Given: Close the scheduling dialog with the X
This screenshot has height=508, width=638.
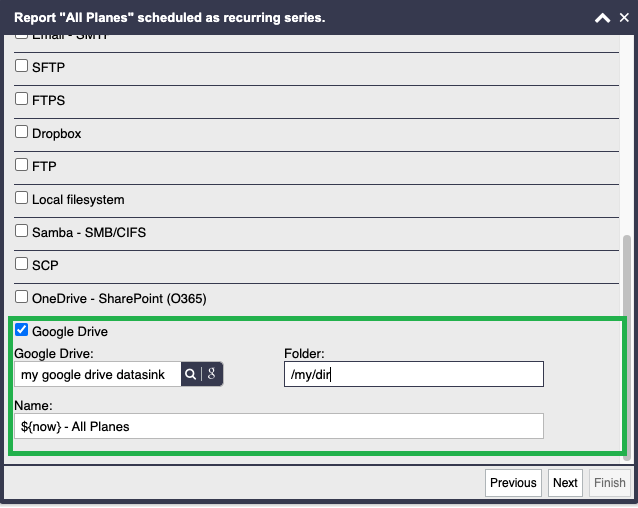Looking at the screenshot, I should (624, 17).
